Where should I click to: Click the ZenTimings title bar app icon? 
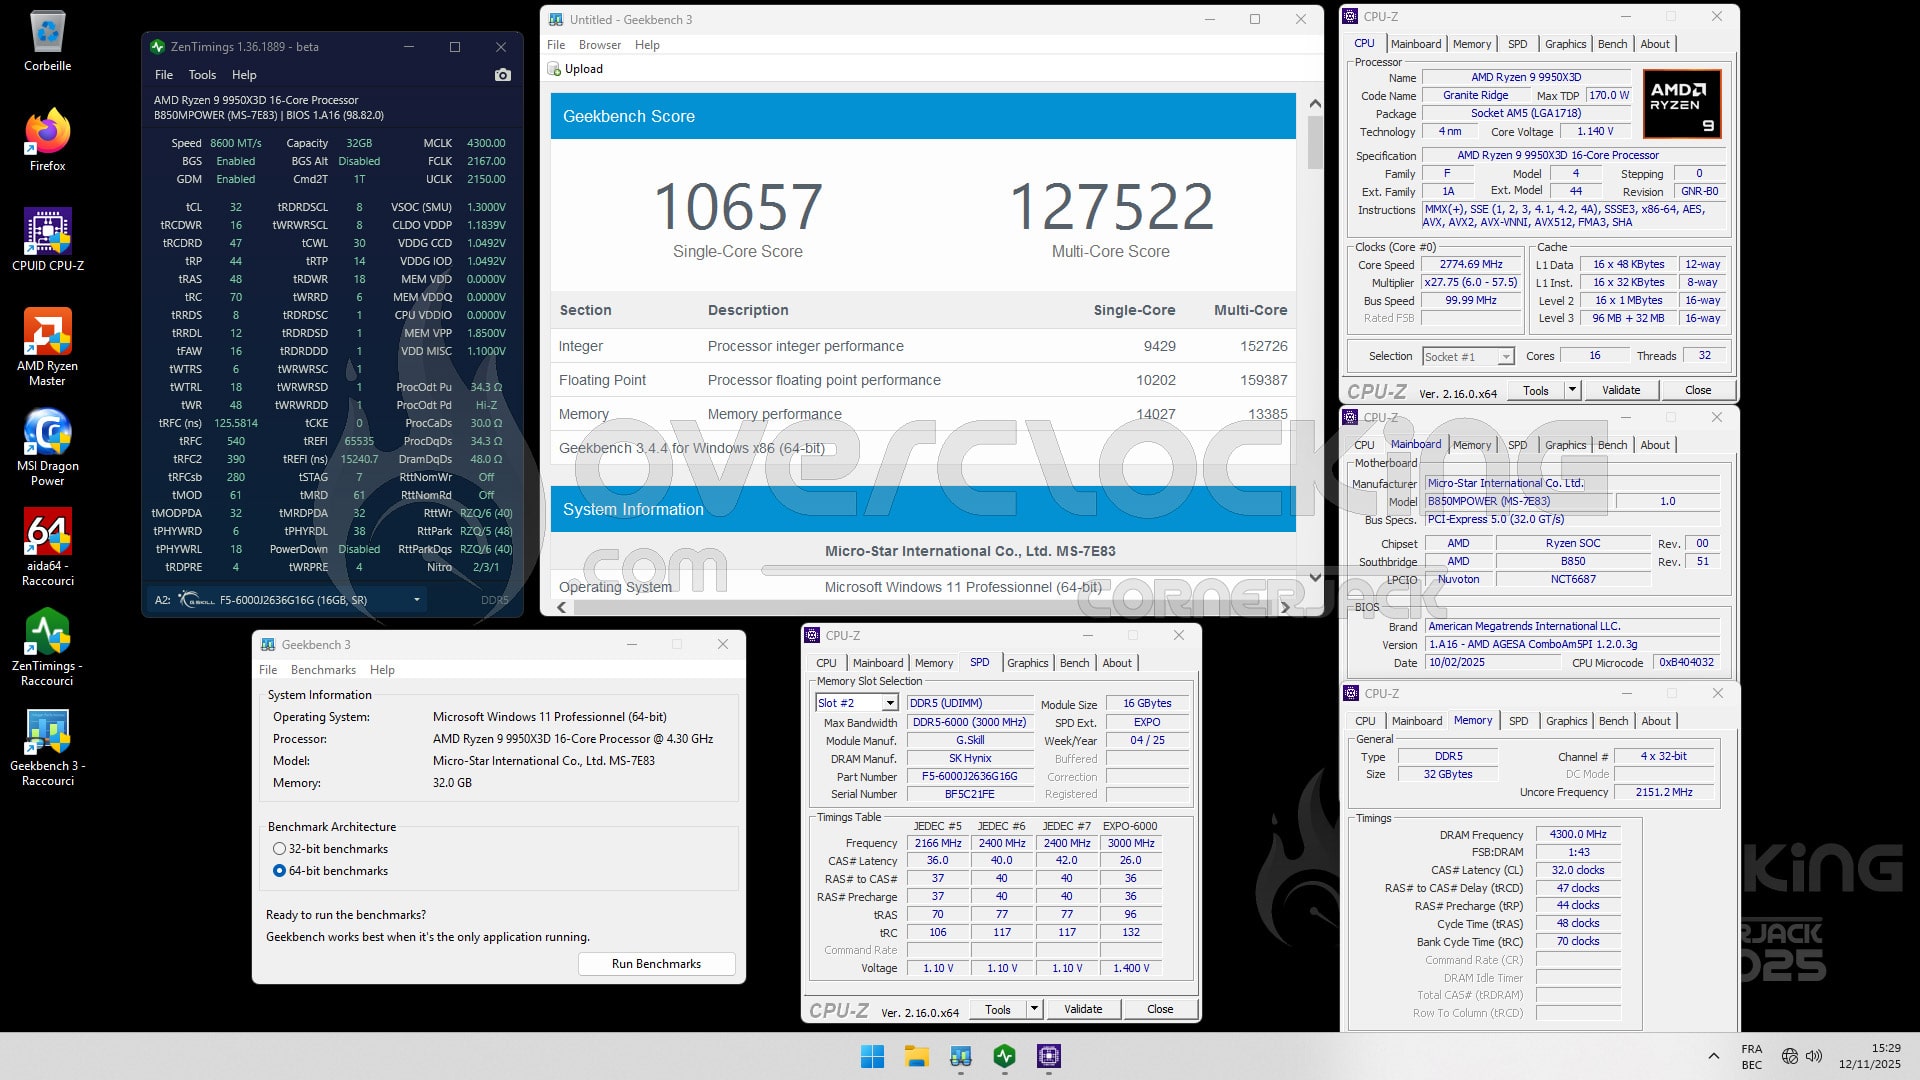pyautogui.click(x=157, y=47)
